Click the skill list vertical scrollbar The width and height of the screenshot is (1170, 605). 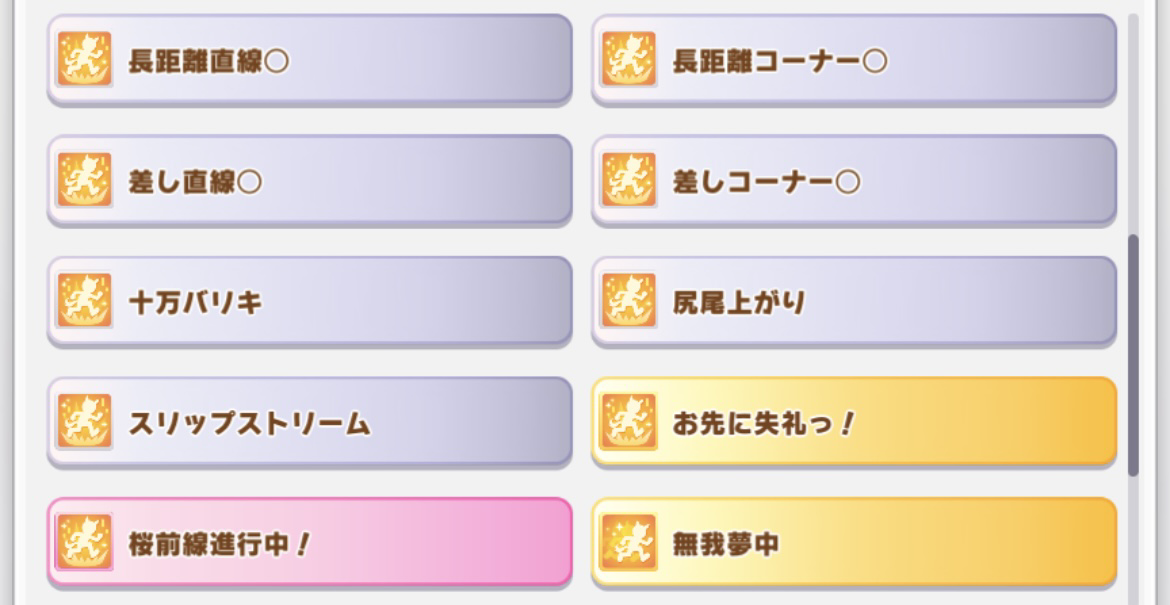1133,355
